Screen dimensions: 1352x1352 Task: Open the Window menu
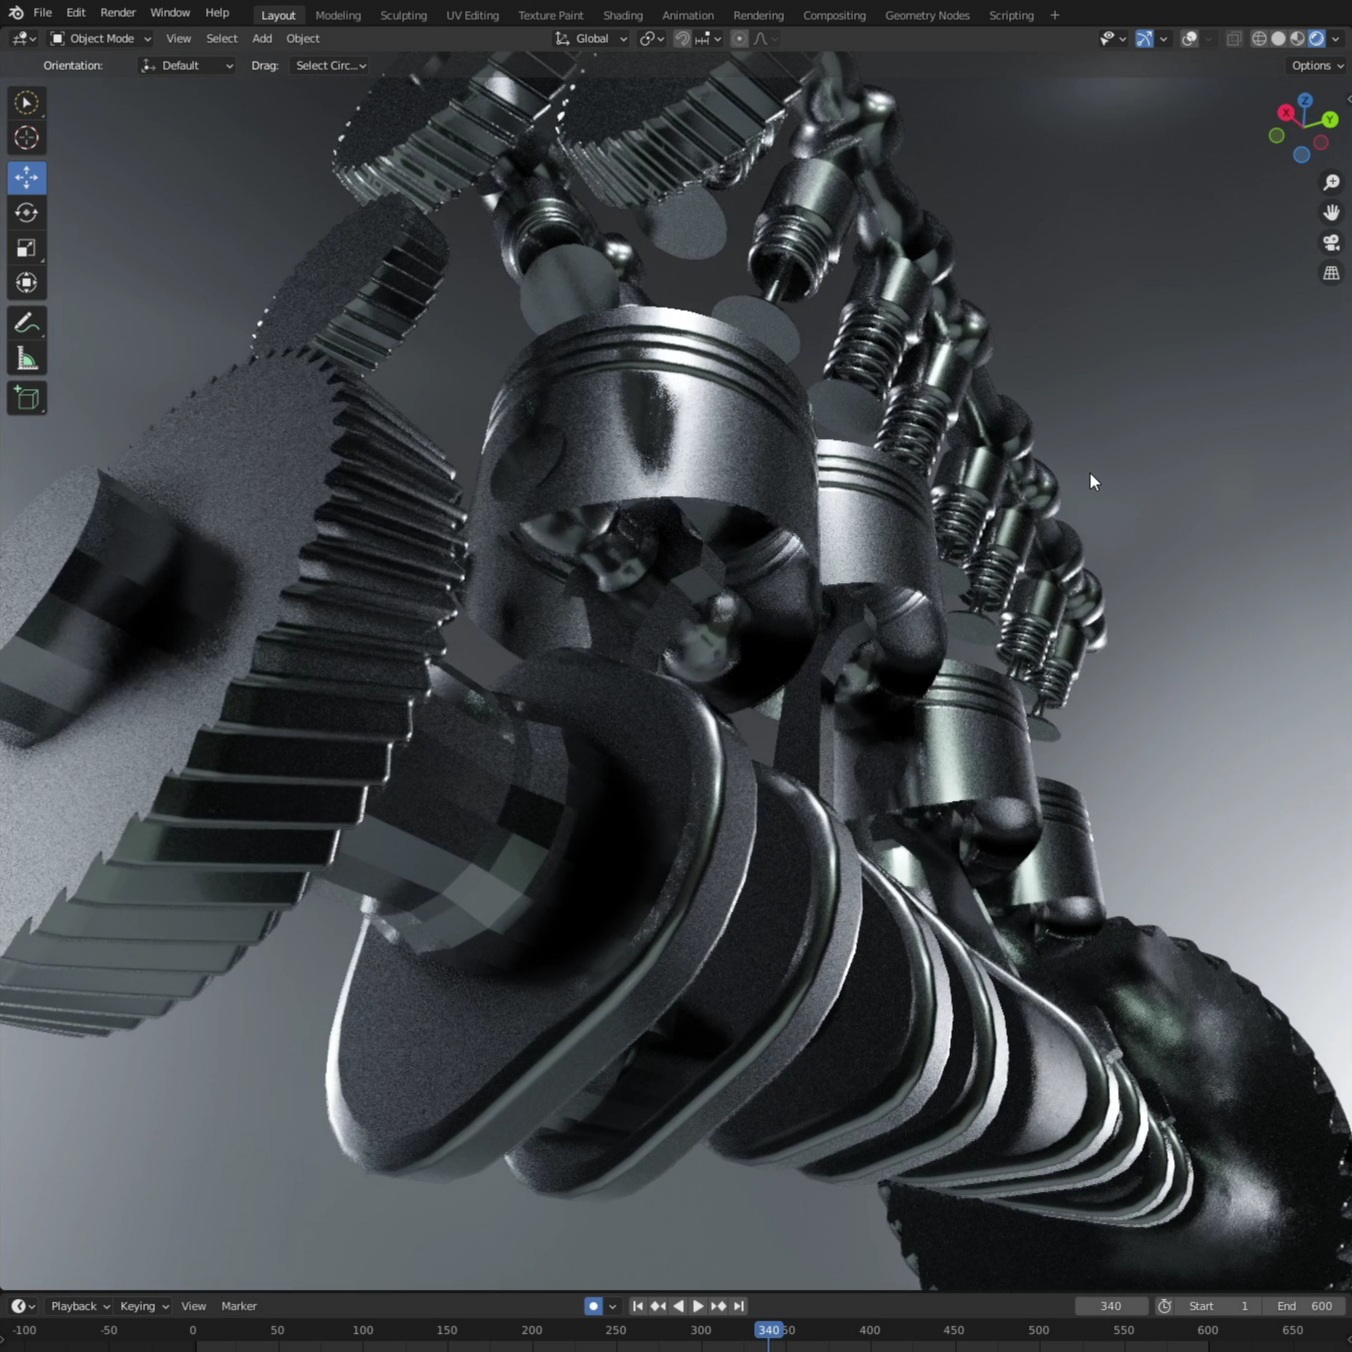click(170, 13)
